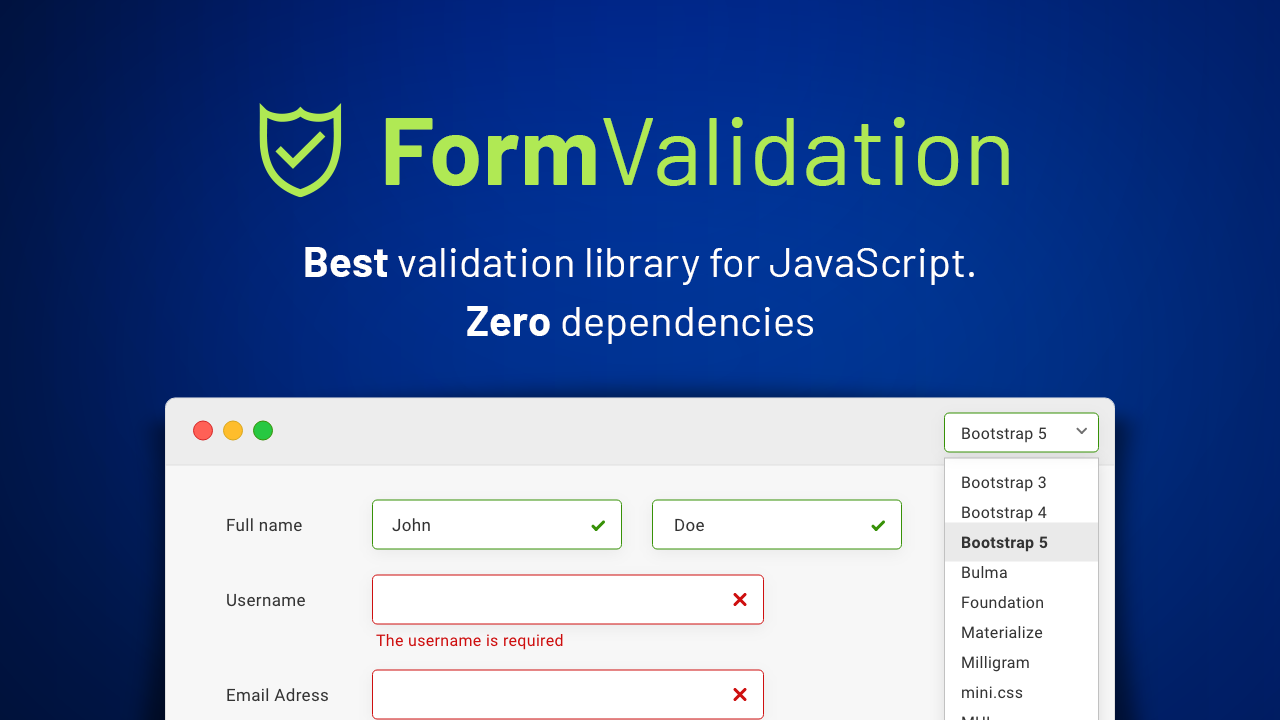Click the red X in Email field
Screen dimensions: 1280x720
pos(740,695)
